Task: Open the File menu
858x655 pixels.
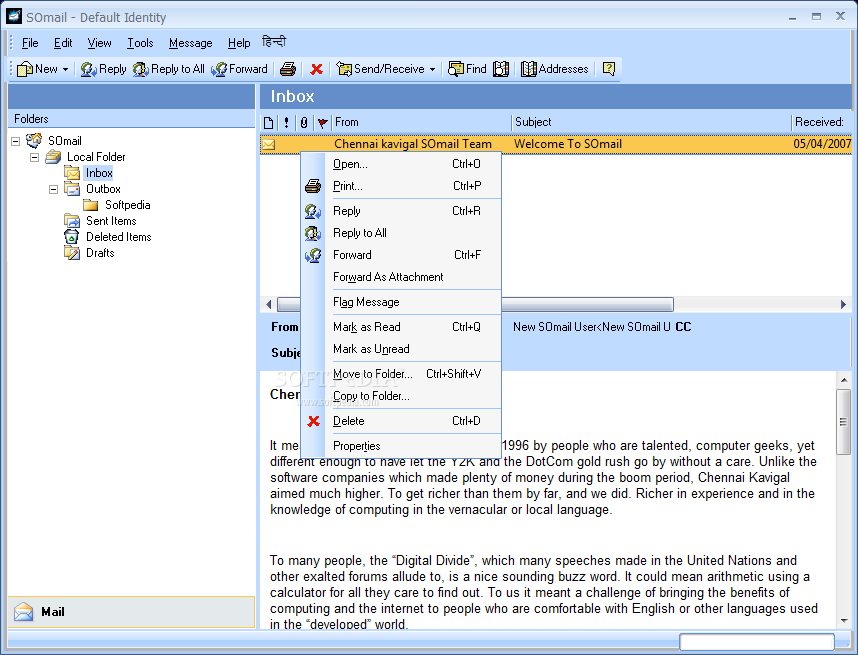Action: point(30,43)
